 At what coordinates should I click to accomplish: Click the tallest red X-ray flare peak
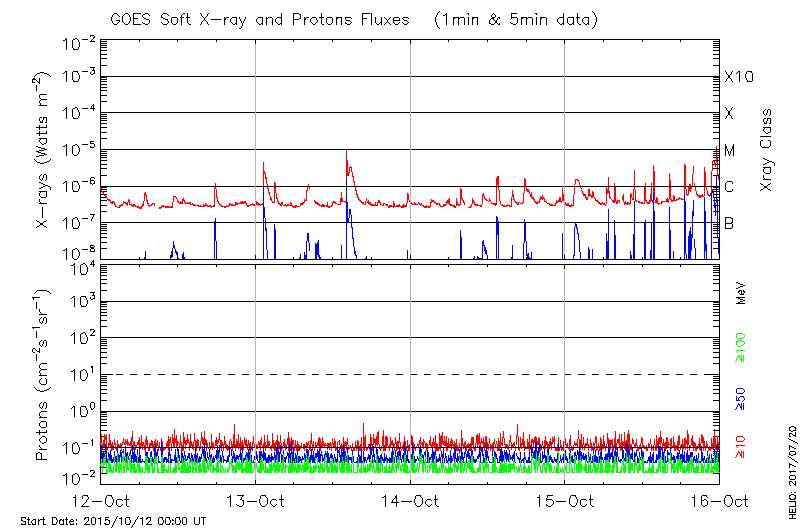pos(347,152)
